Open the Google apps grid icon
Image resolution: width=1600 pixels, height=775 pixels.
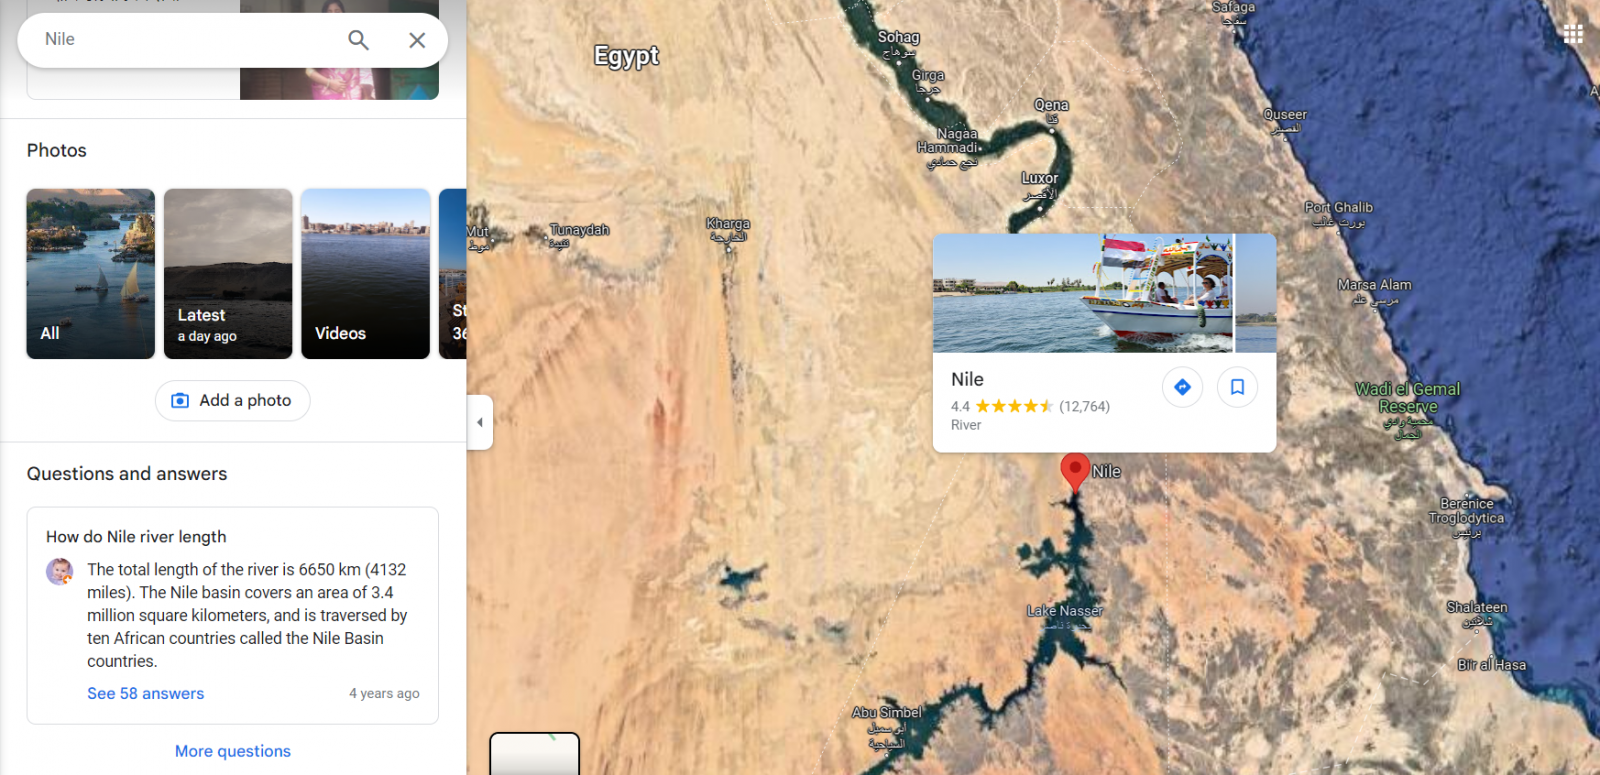tap(1573, 34)
